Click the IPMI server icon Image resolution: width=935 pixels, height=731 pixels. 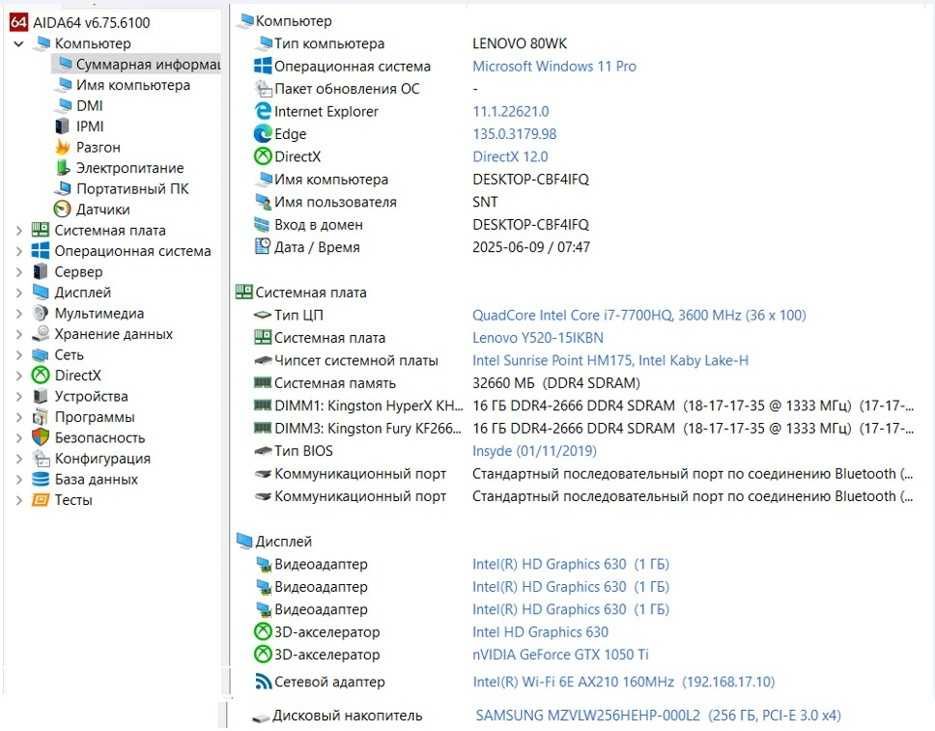coord(62,126)
